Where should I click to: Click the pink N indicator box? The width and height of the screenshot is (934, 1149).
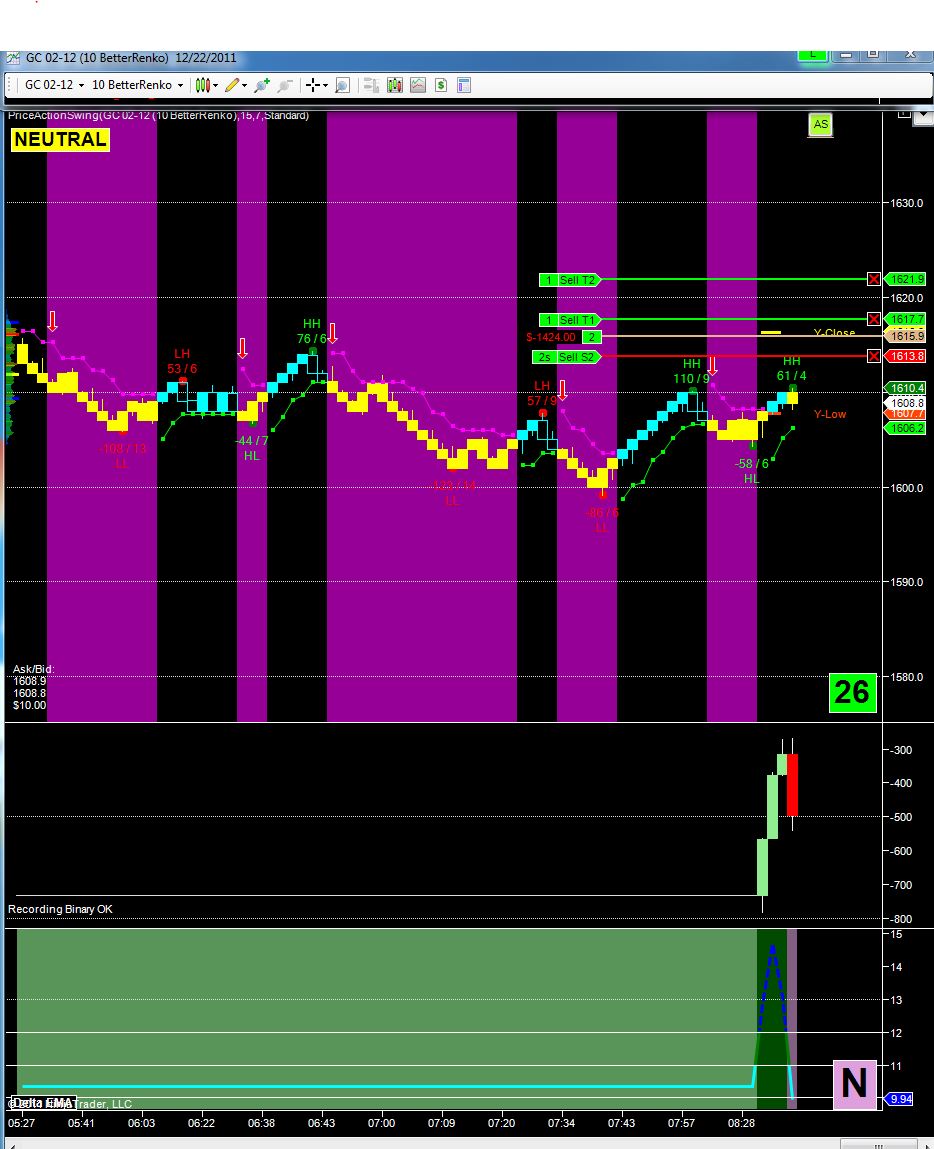point(855,1084)
